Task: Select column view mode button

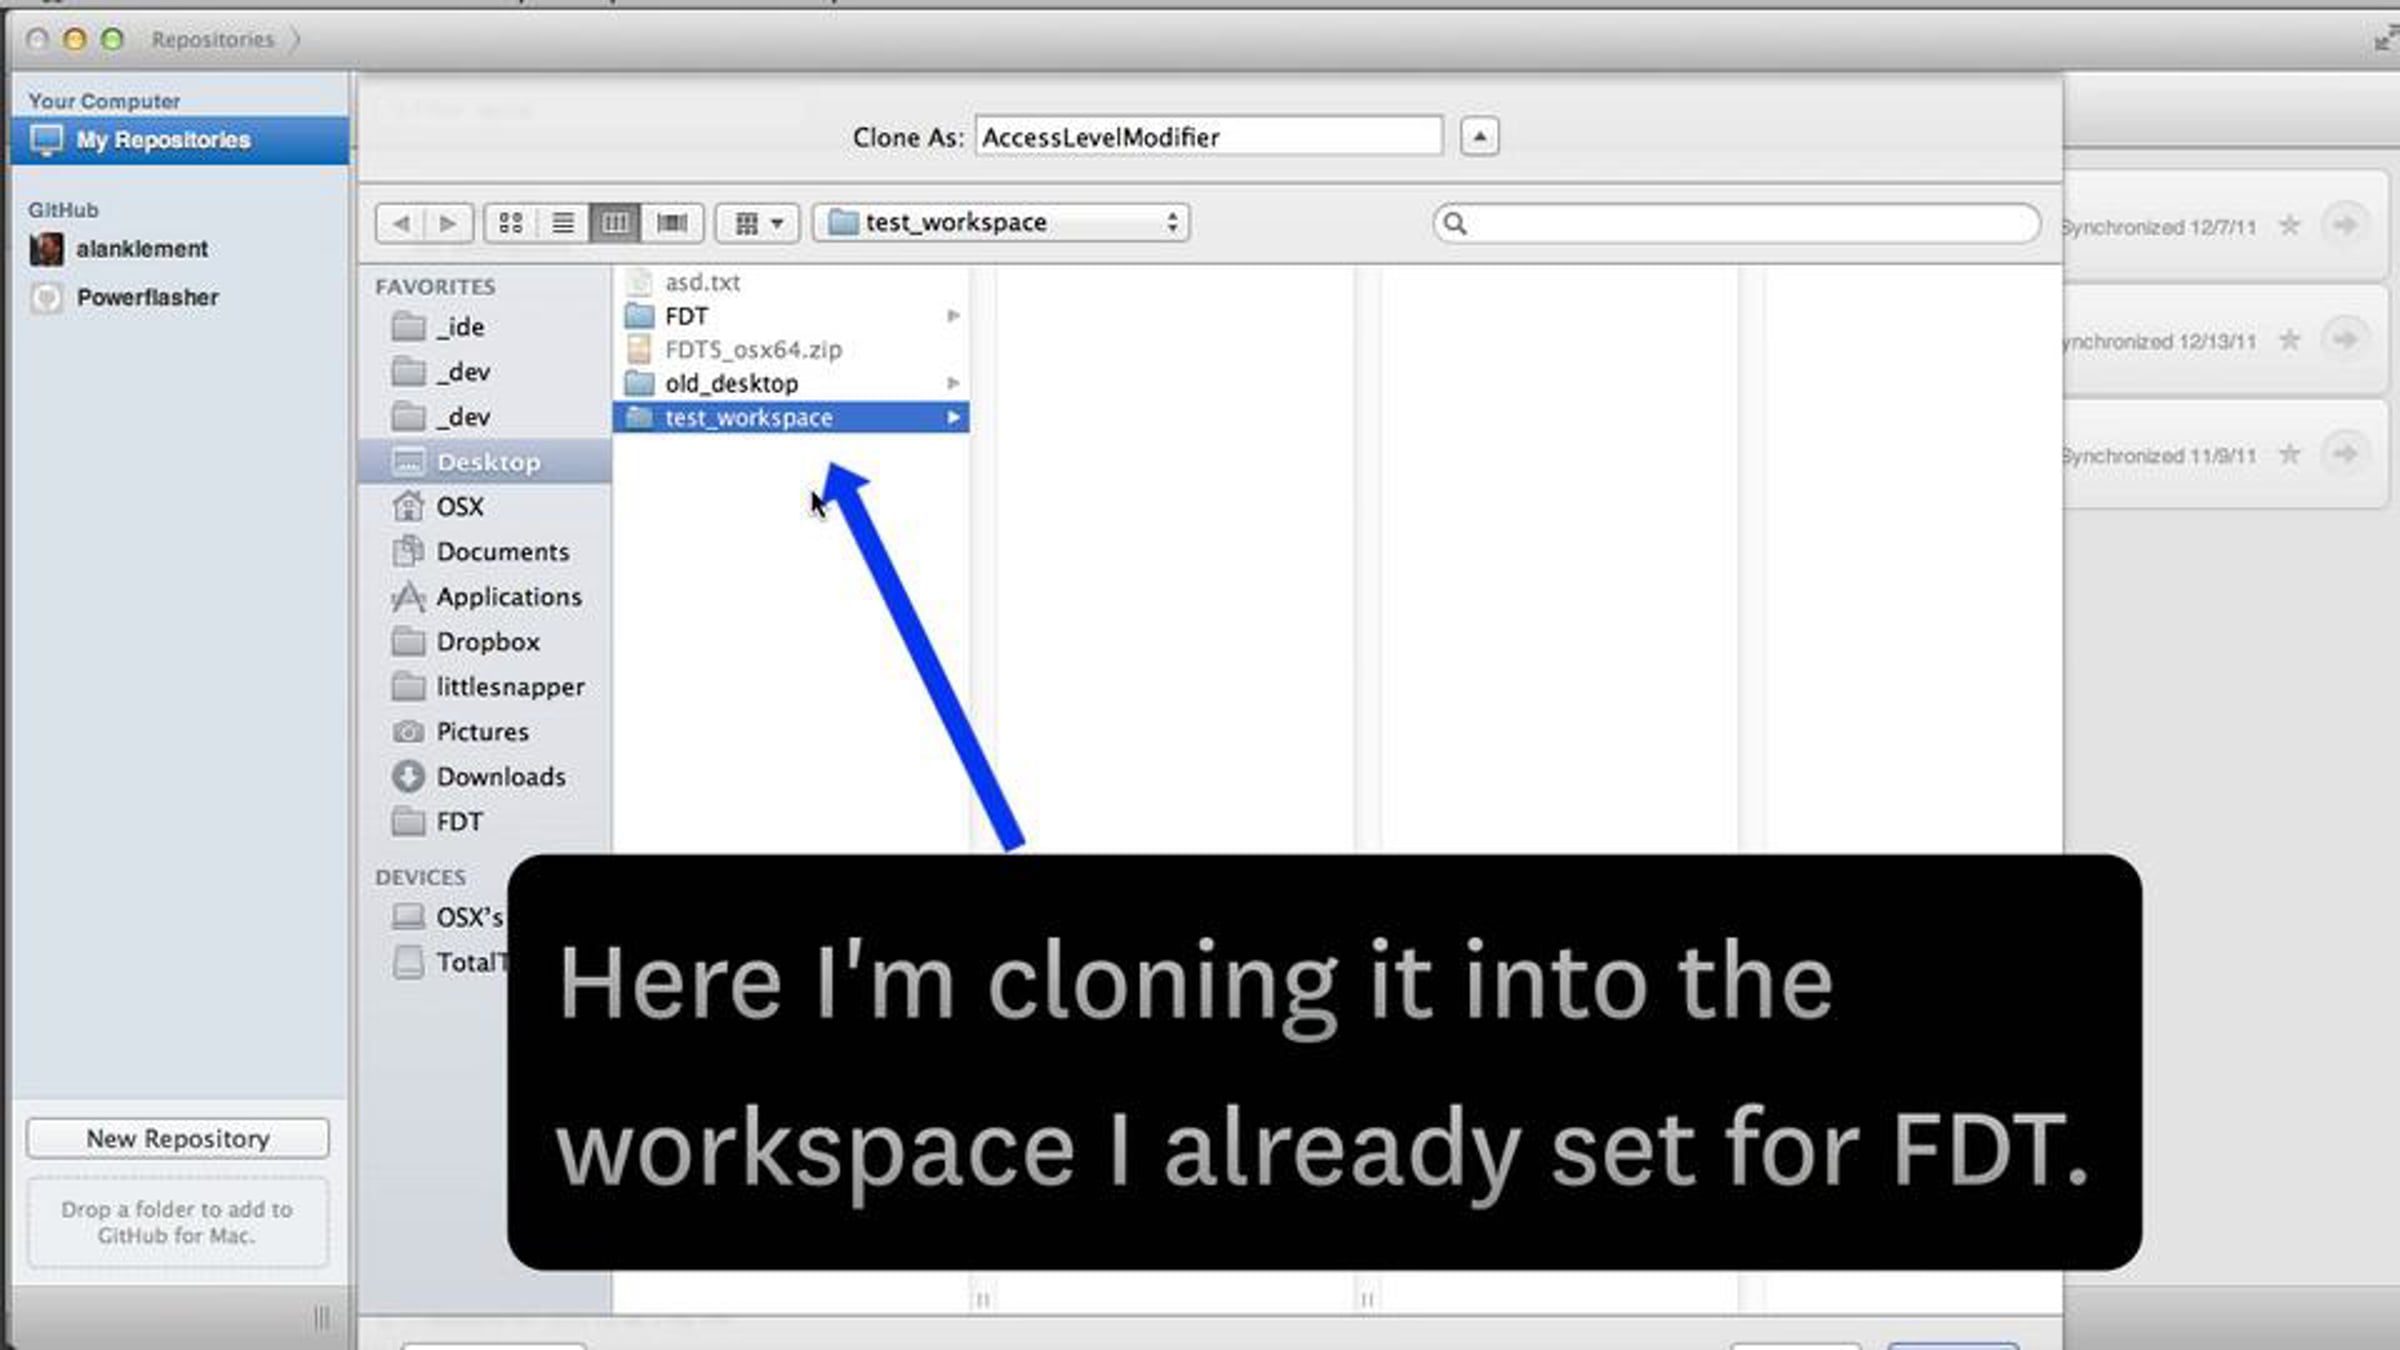Action: click(x=615, y=222)
